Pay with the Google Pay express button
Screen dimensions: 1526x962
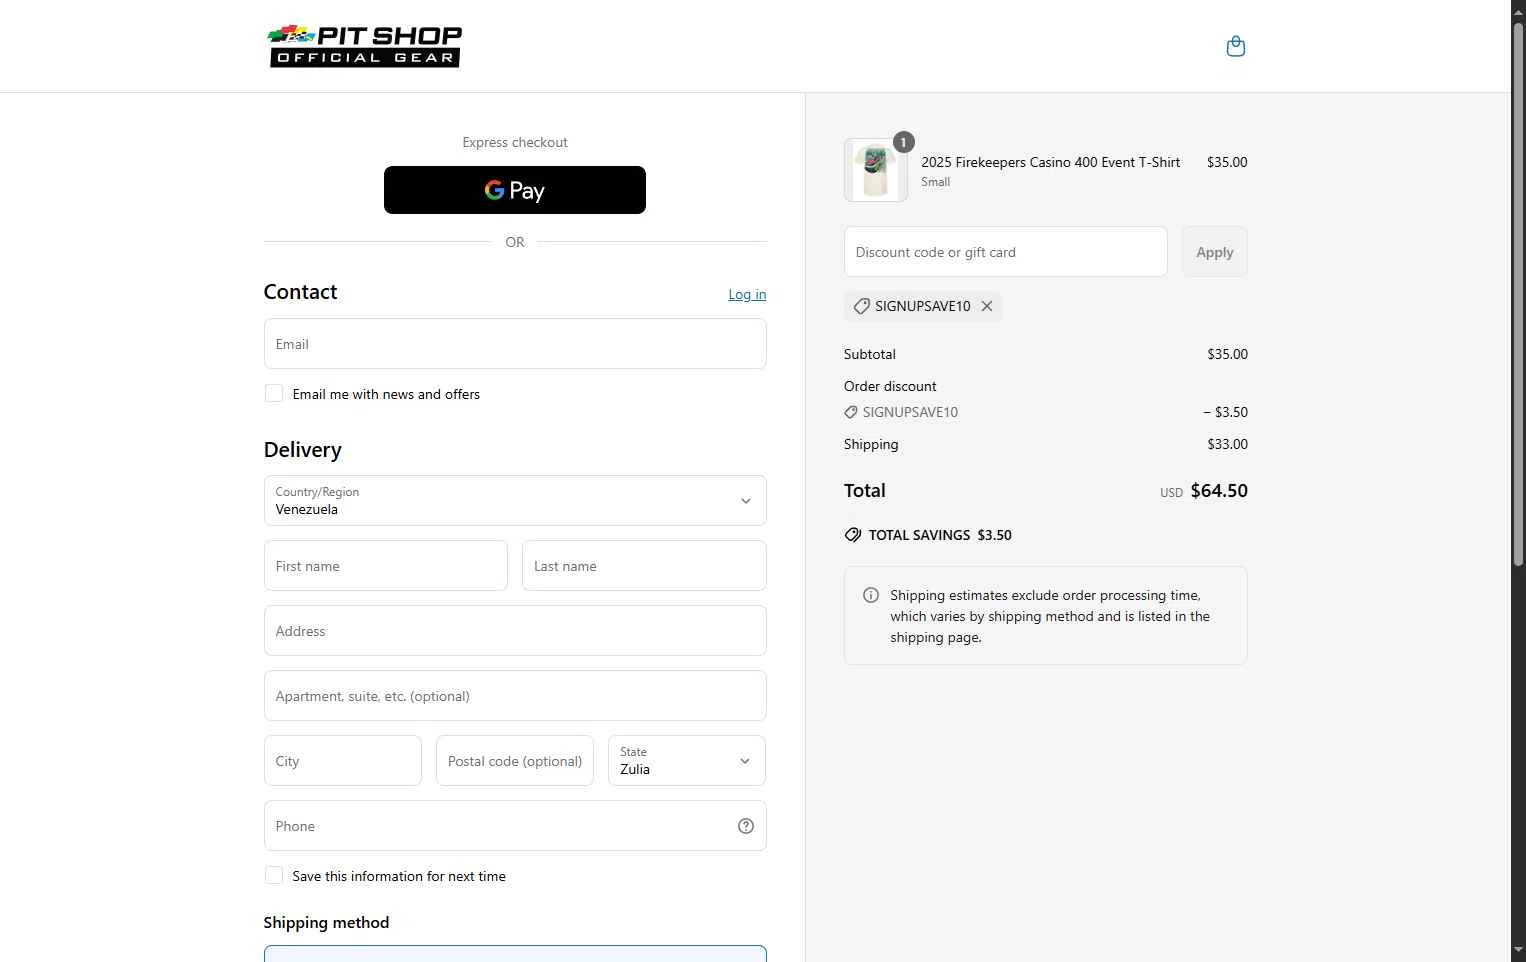pyautogui.click(x=515, y=190)
